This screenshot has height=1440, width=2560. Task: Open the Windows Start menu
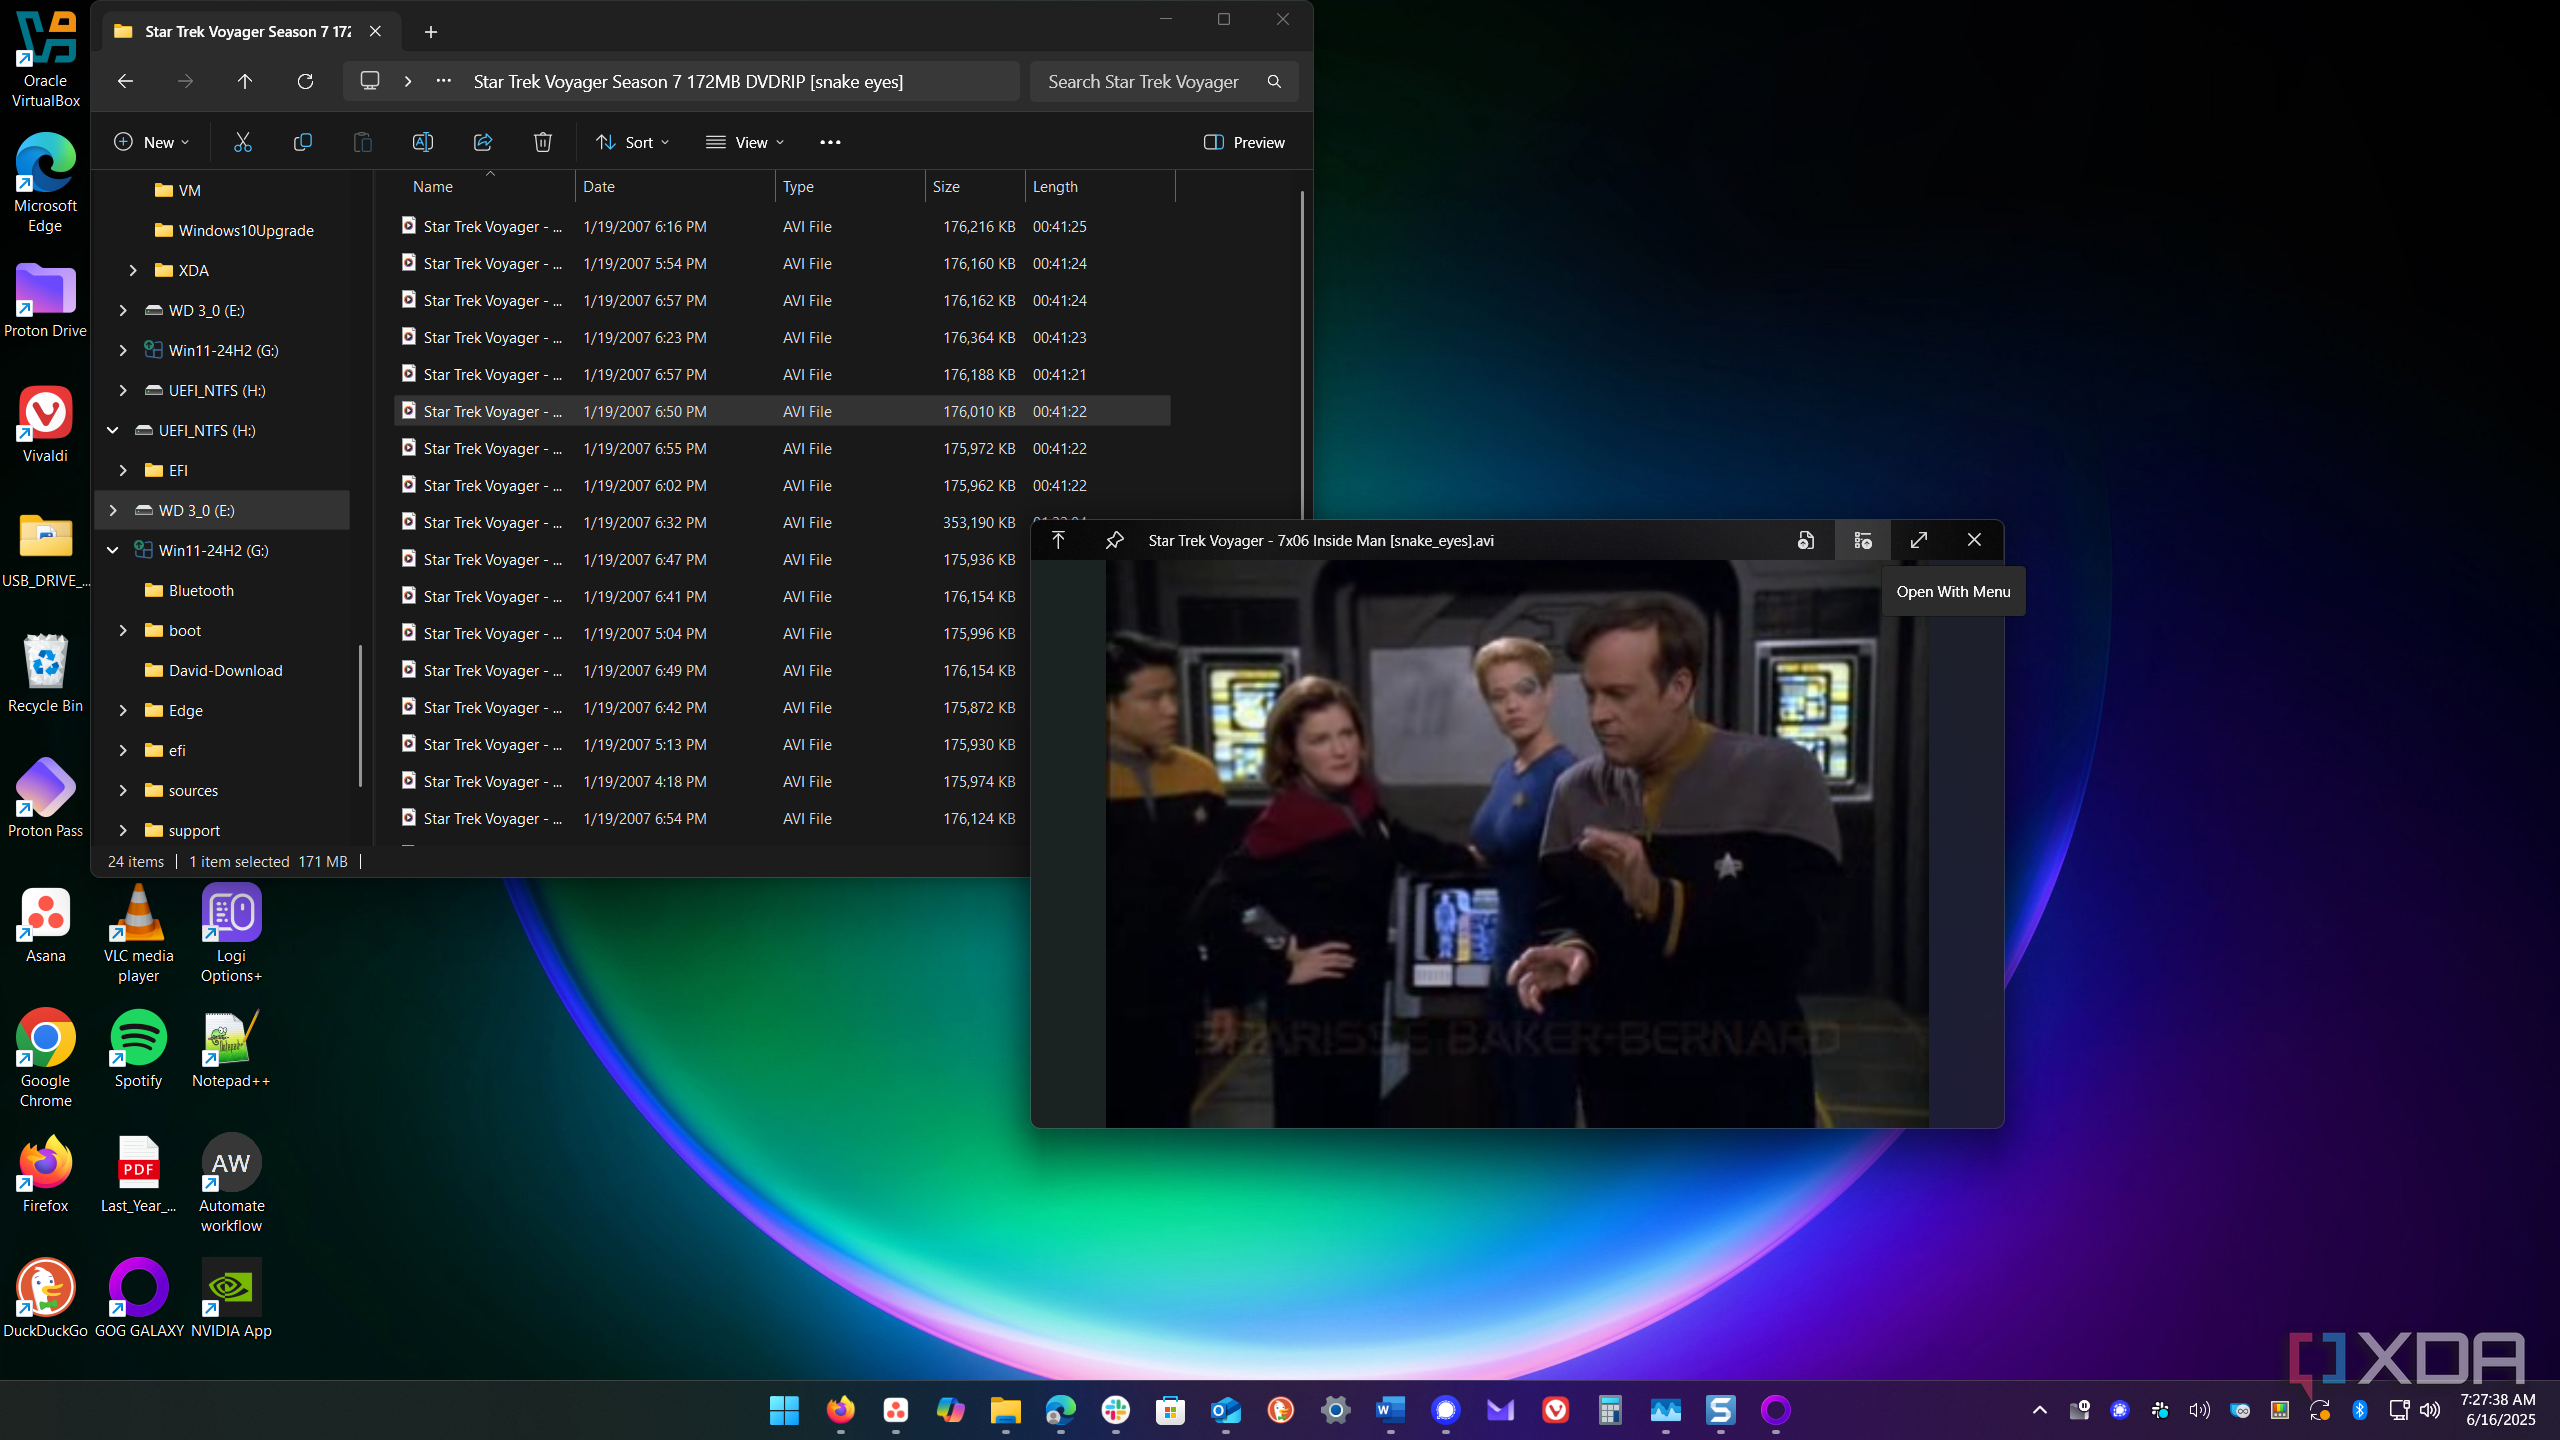coord(784,1410)
